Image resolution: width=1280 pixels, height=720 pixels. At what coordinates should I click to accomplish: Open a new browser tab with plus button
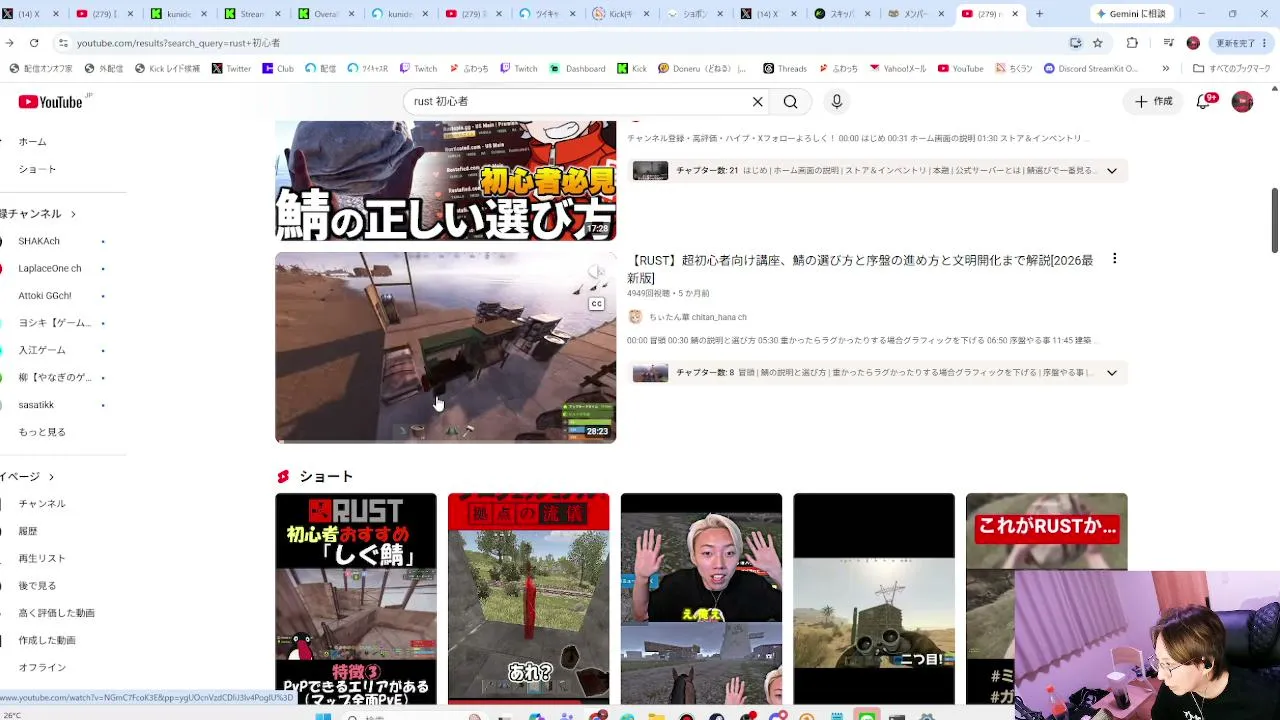coord(1039,14)
